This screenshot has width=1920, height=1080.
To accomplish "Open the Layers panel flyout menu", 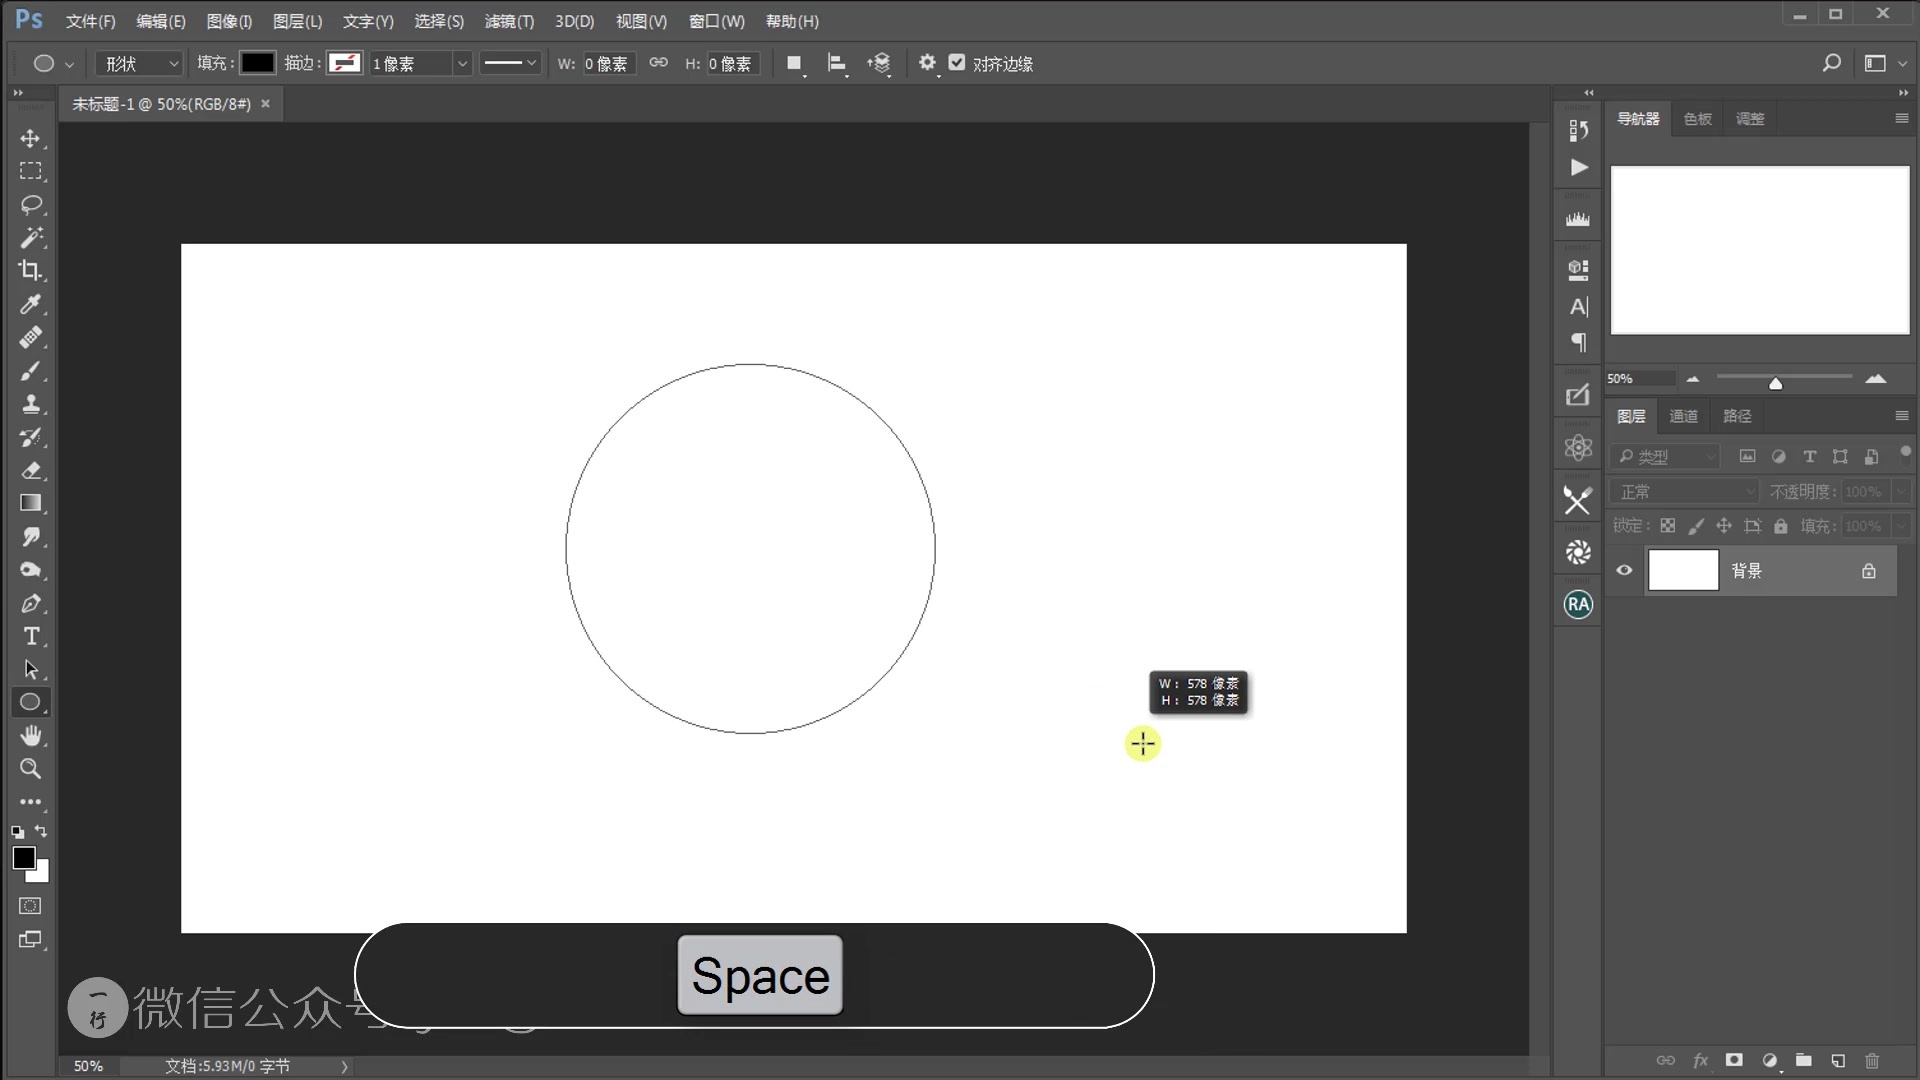I will click(1901, 416).
